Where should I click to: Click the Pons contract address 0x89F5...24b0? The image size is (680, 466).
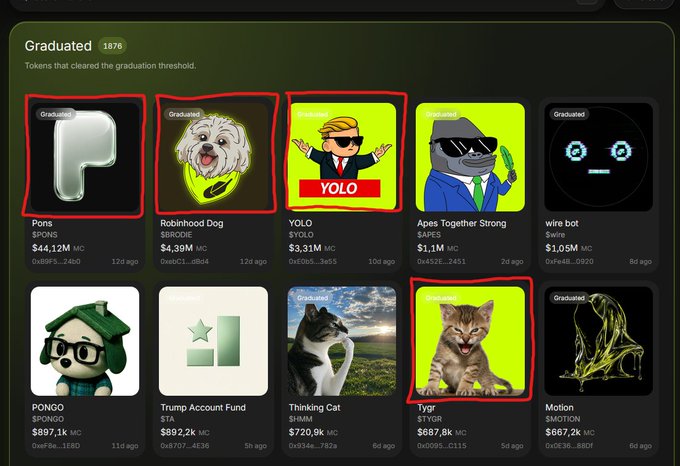[56, 262]
